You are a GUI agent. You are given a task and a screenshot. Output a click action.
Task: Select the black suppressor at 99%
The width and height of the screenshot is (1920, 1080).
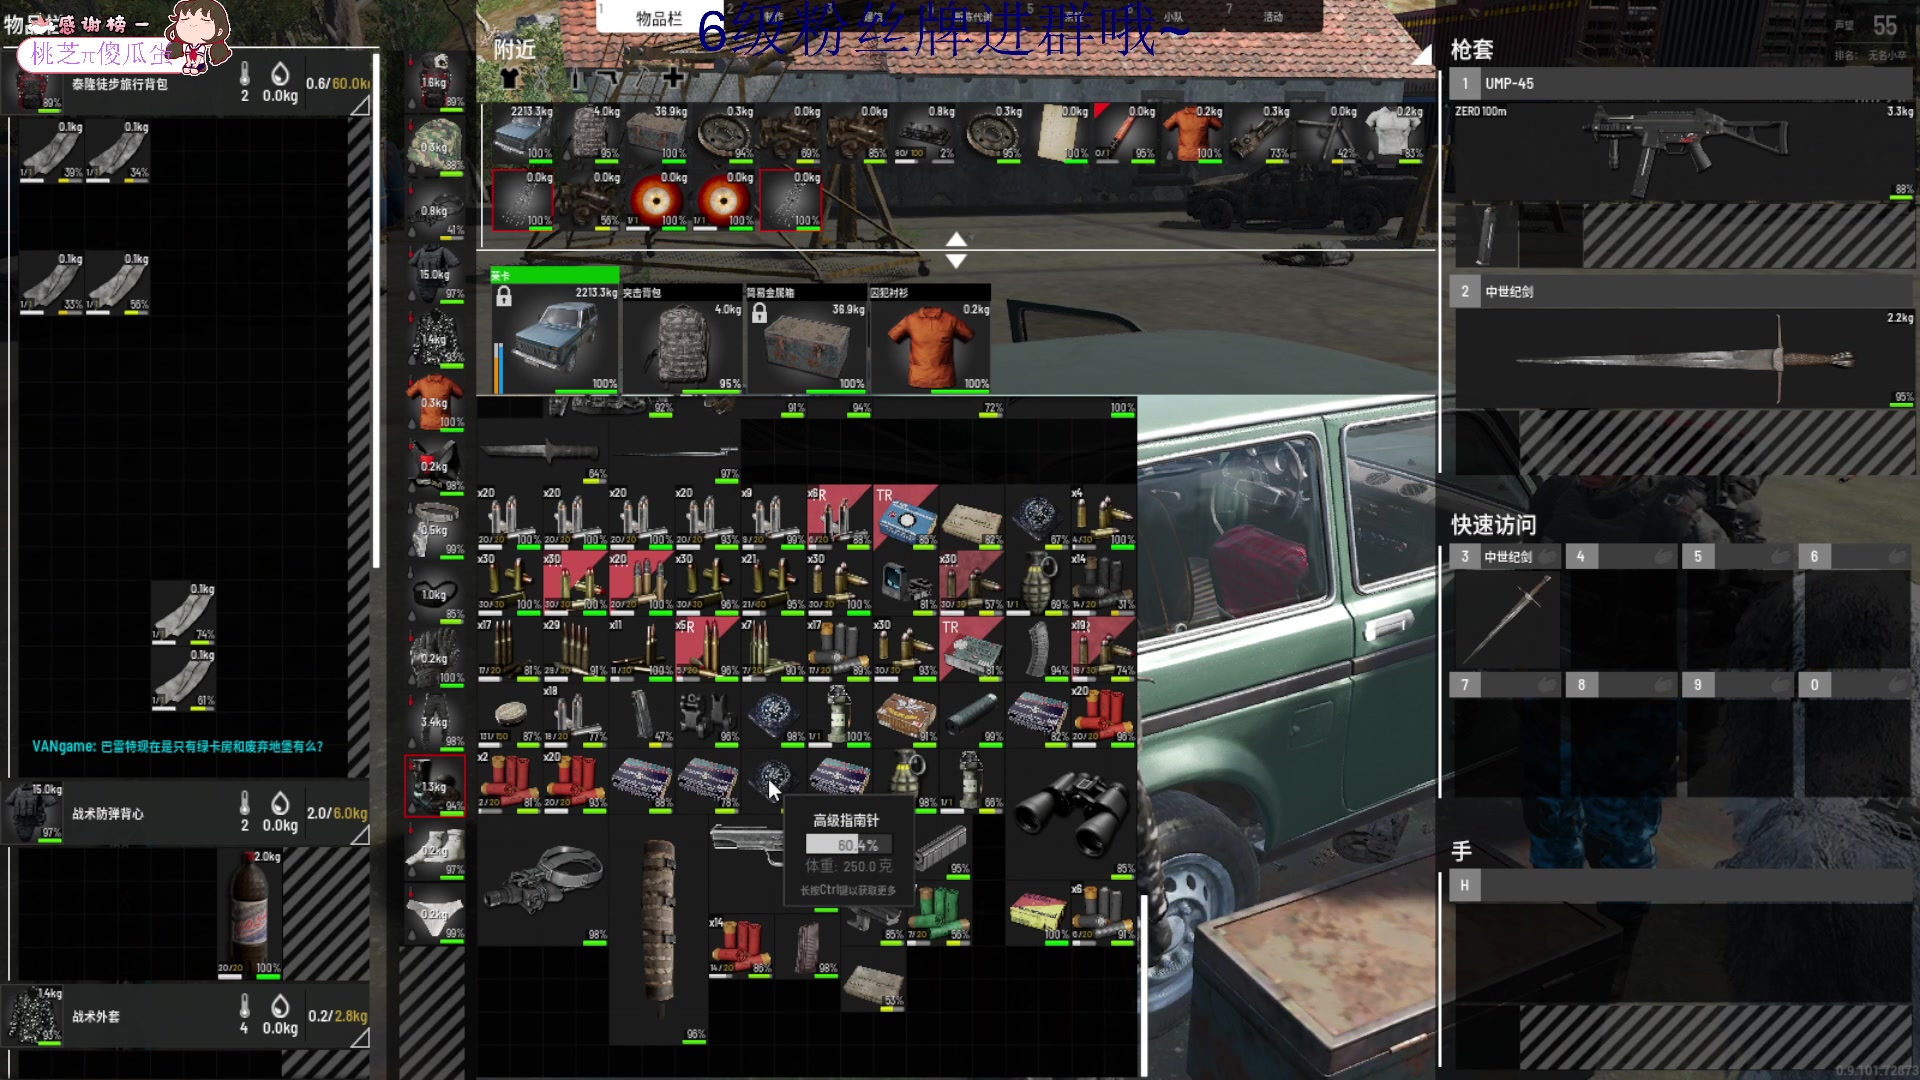click(972, 714)
